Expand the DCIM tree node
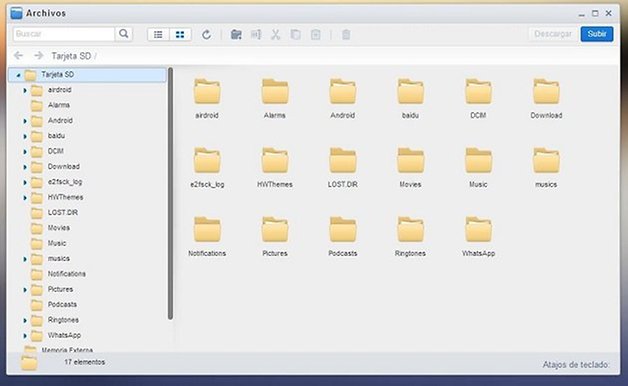The image size is (628, 386). point(25,152)
